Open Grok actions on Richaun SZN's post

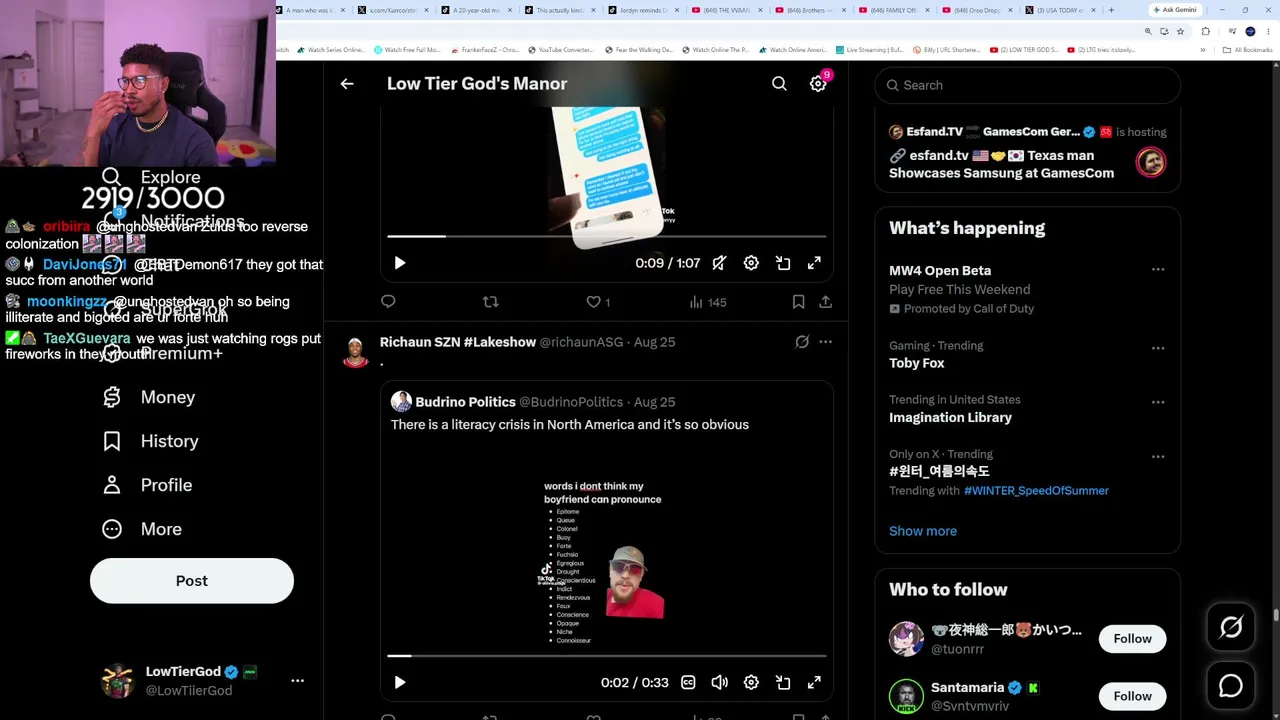click(x=802, y=342)
